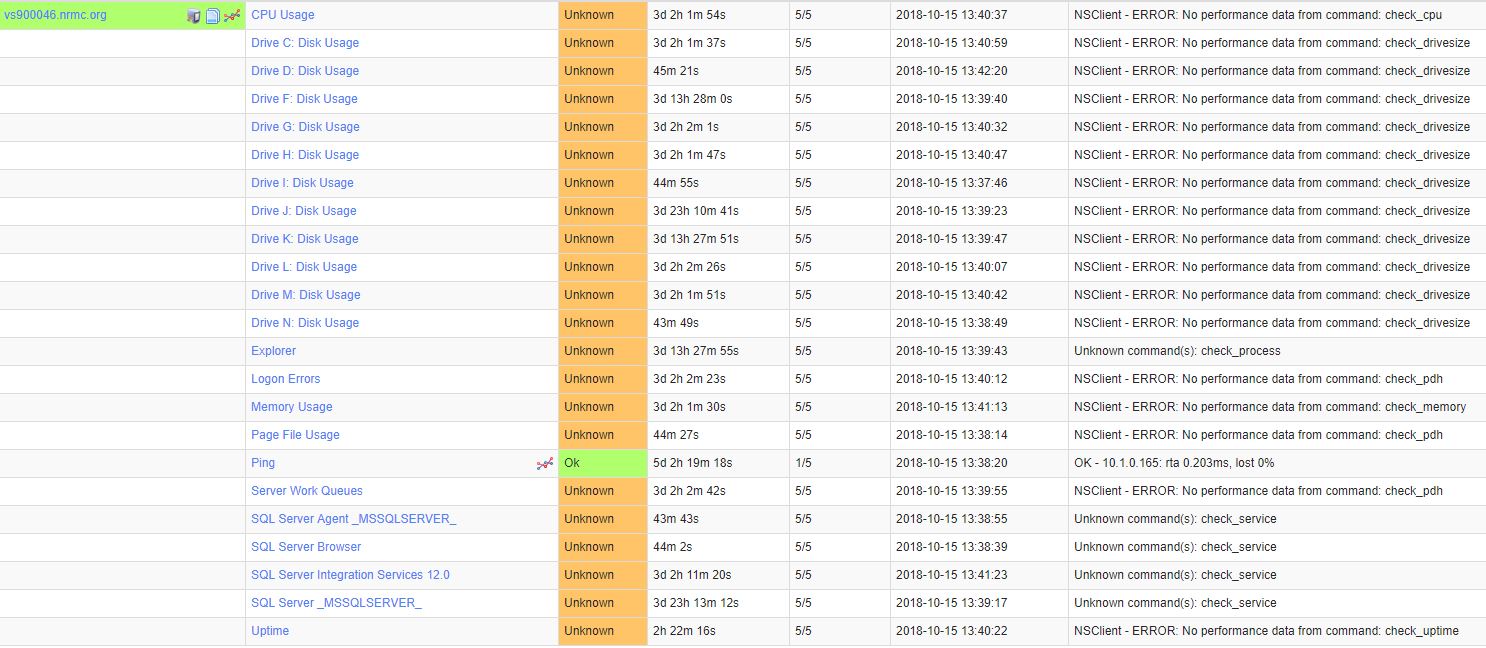Open Page File Usage service details
Viewport: 1486px width, 648px height.
tap(295, 435)
